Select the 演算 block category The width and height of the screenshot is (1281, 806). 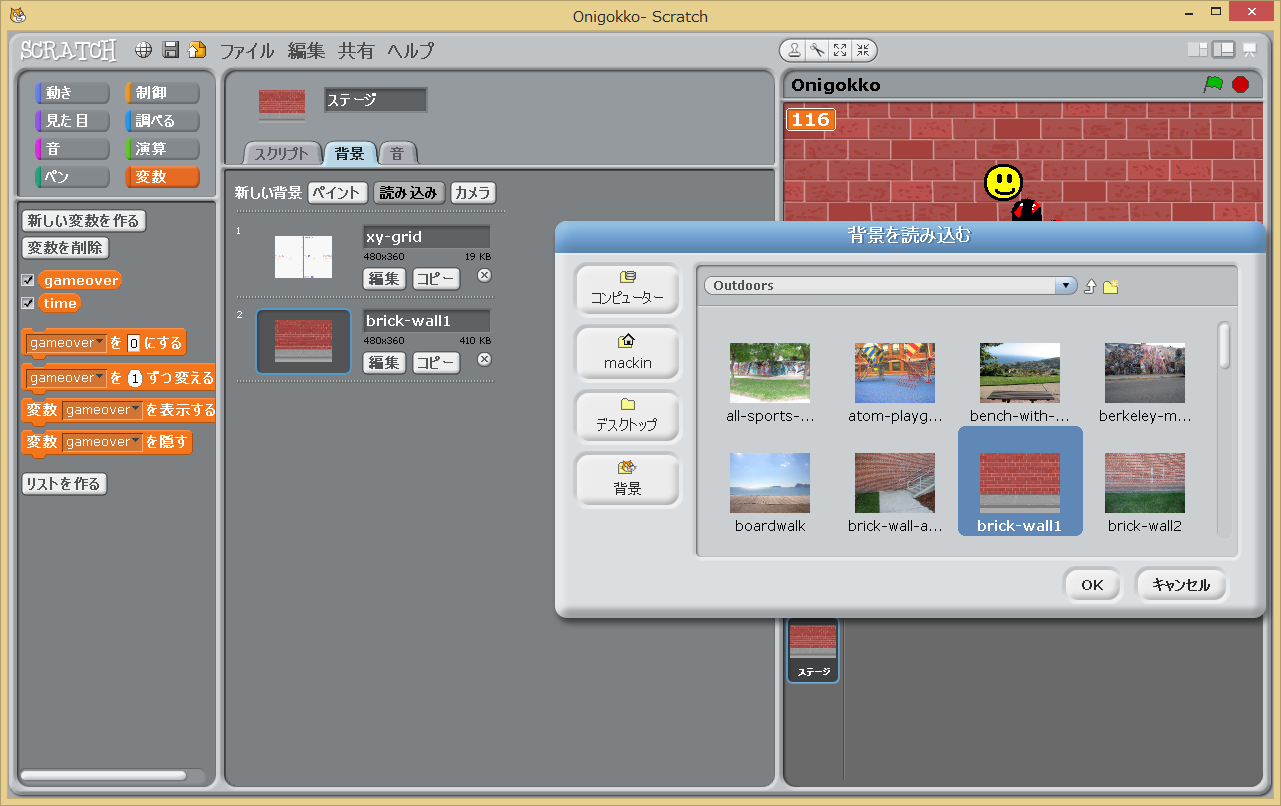pos(162,149)
